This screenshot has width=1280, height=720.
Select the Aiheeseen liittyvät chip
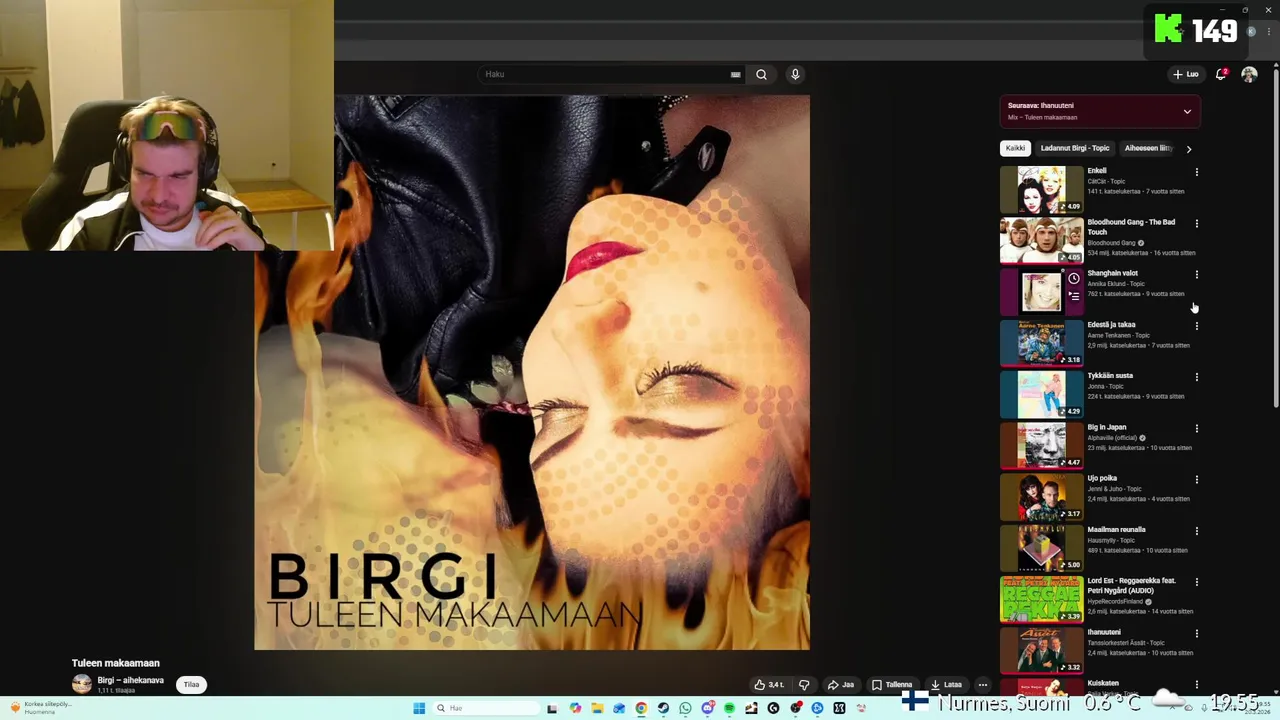(1147, 148)
